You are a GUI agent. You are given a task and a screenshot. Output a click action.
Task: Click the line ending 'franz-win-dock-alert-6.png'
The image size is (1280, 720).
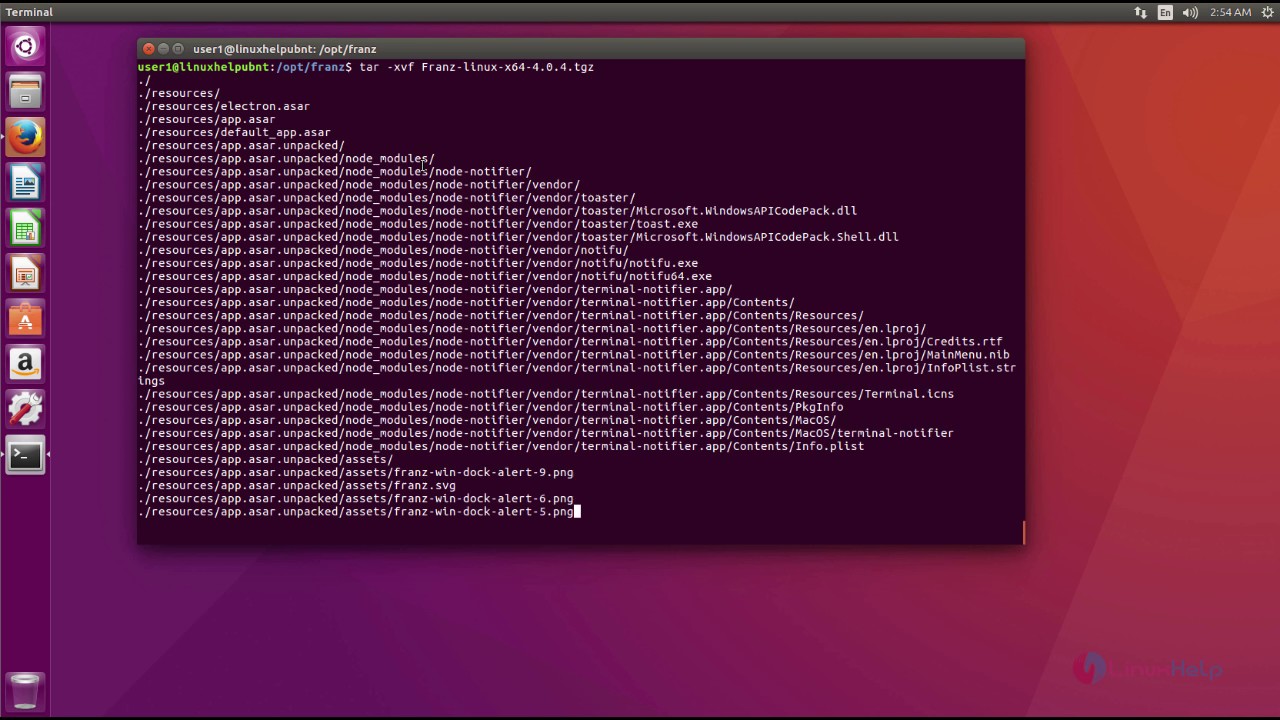tap(356, 498)
